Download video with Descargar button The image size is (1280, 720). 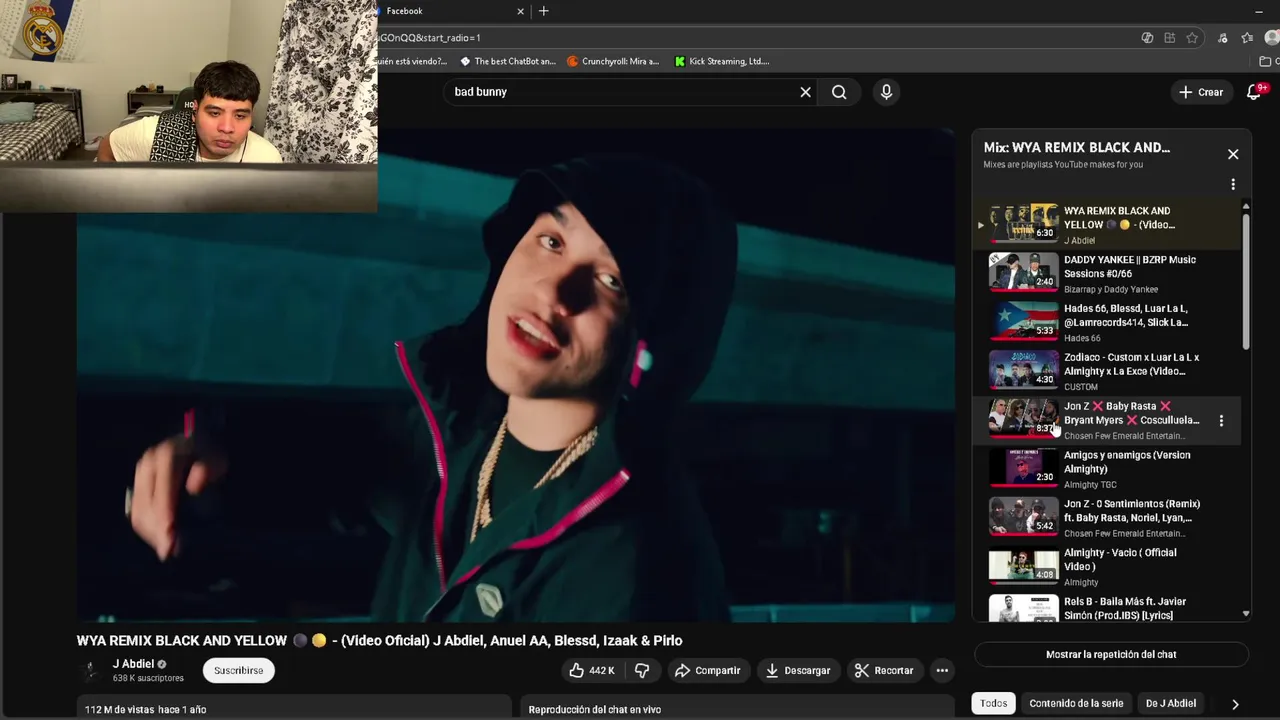[797, 670]
